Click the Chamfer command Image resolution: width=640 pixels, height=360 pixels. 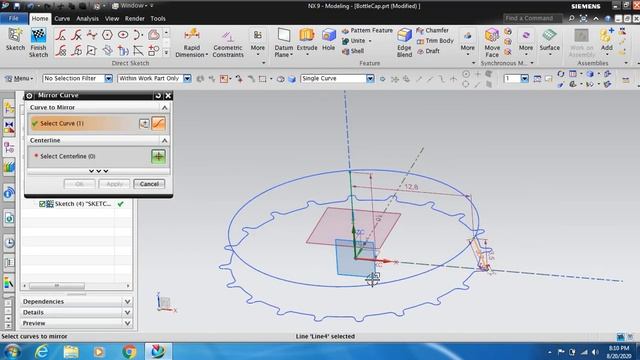[x=432, y=31]
